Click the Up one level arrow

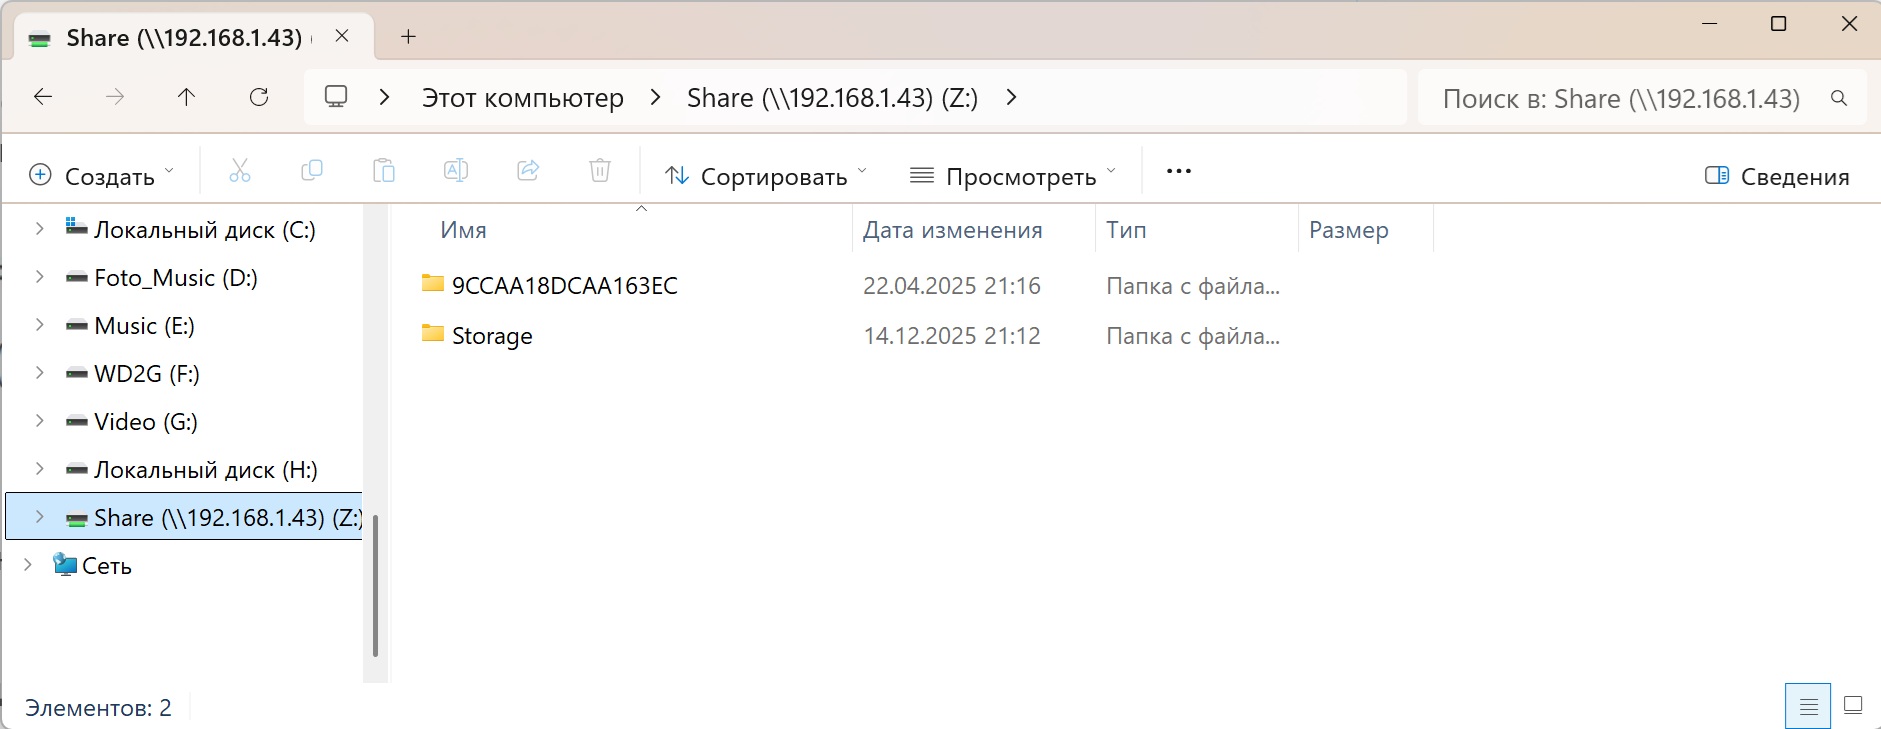pos(186,97)
